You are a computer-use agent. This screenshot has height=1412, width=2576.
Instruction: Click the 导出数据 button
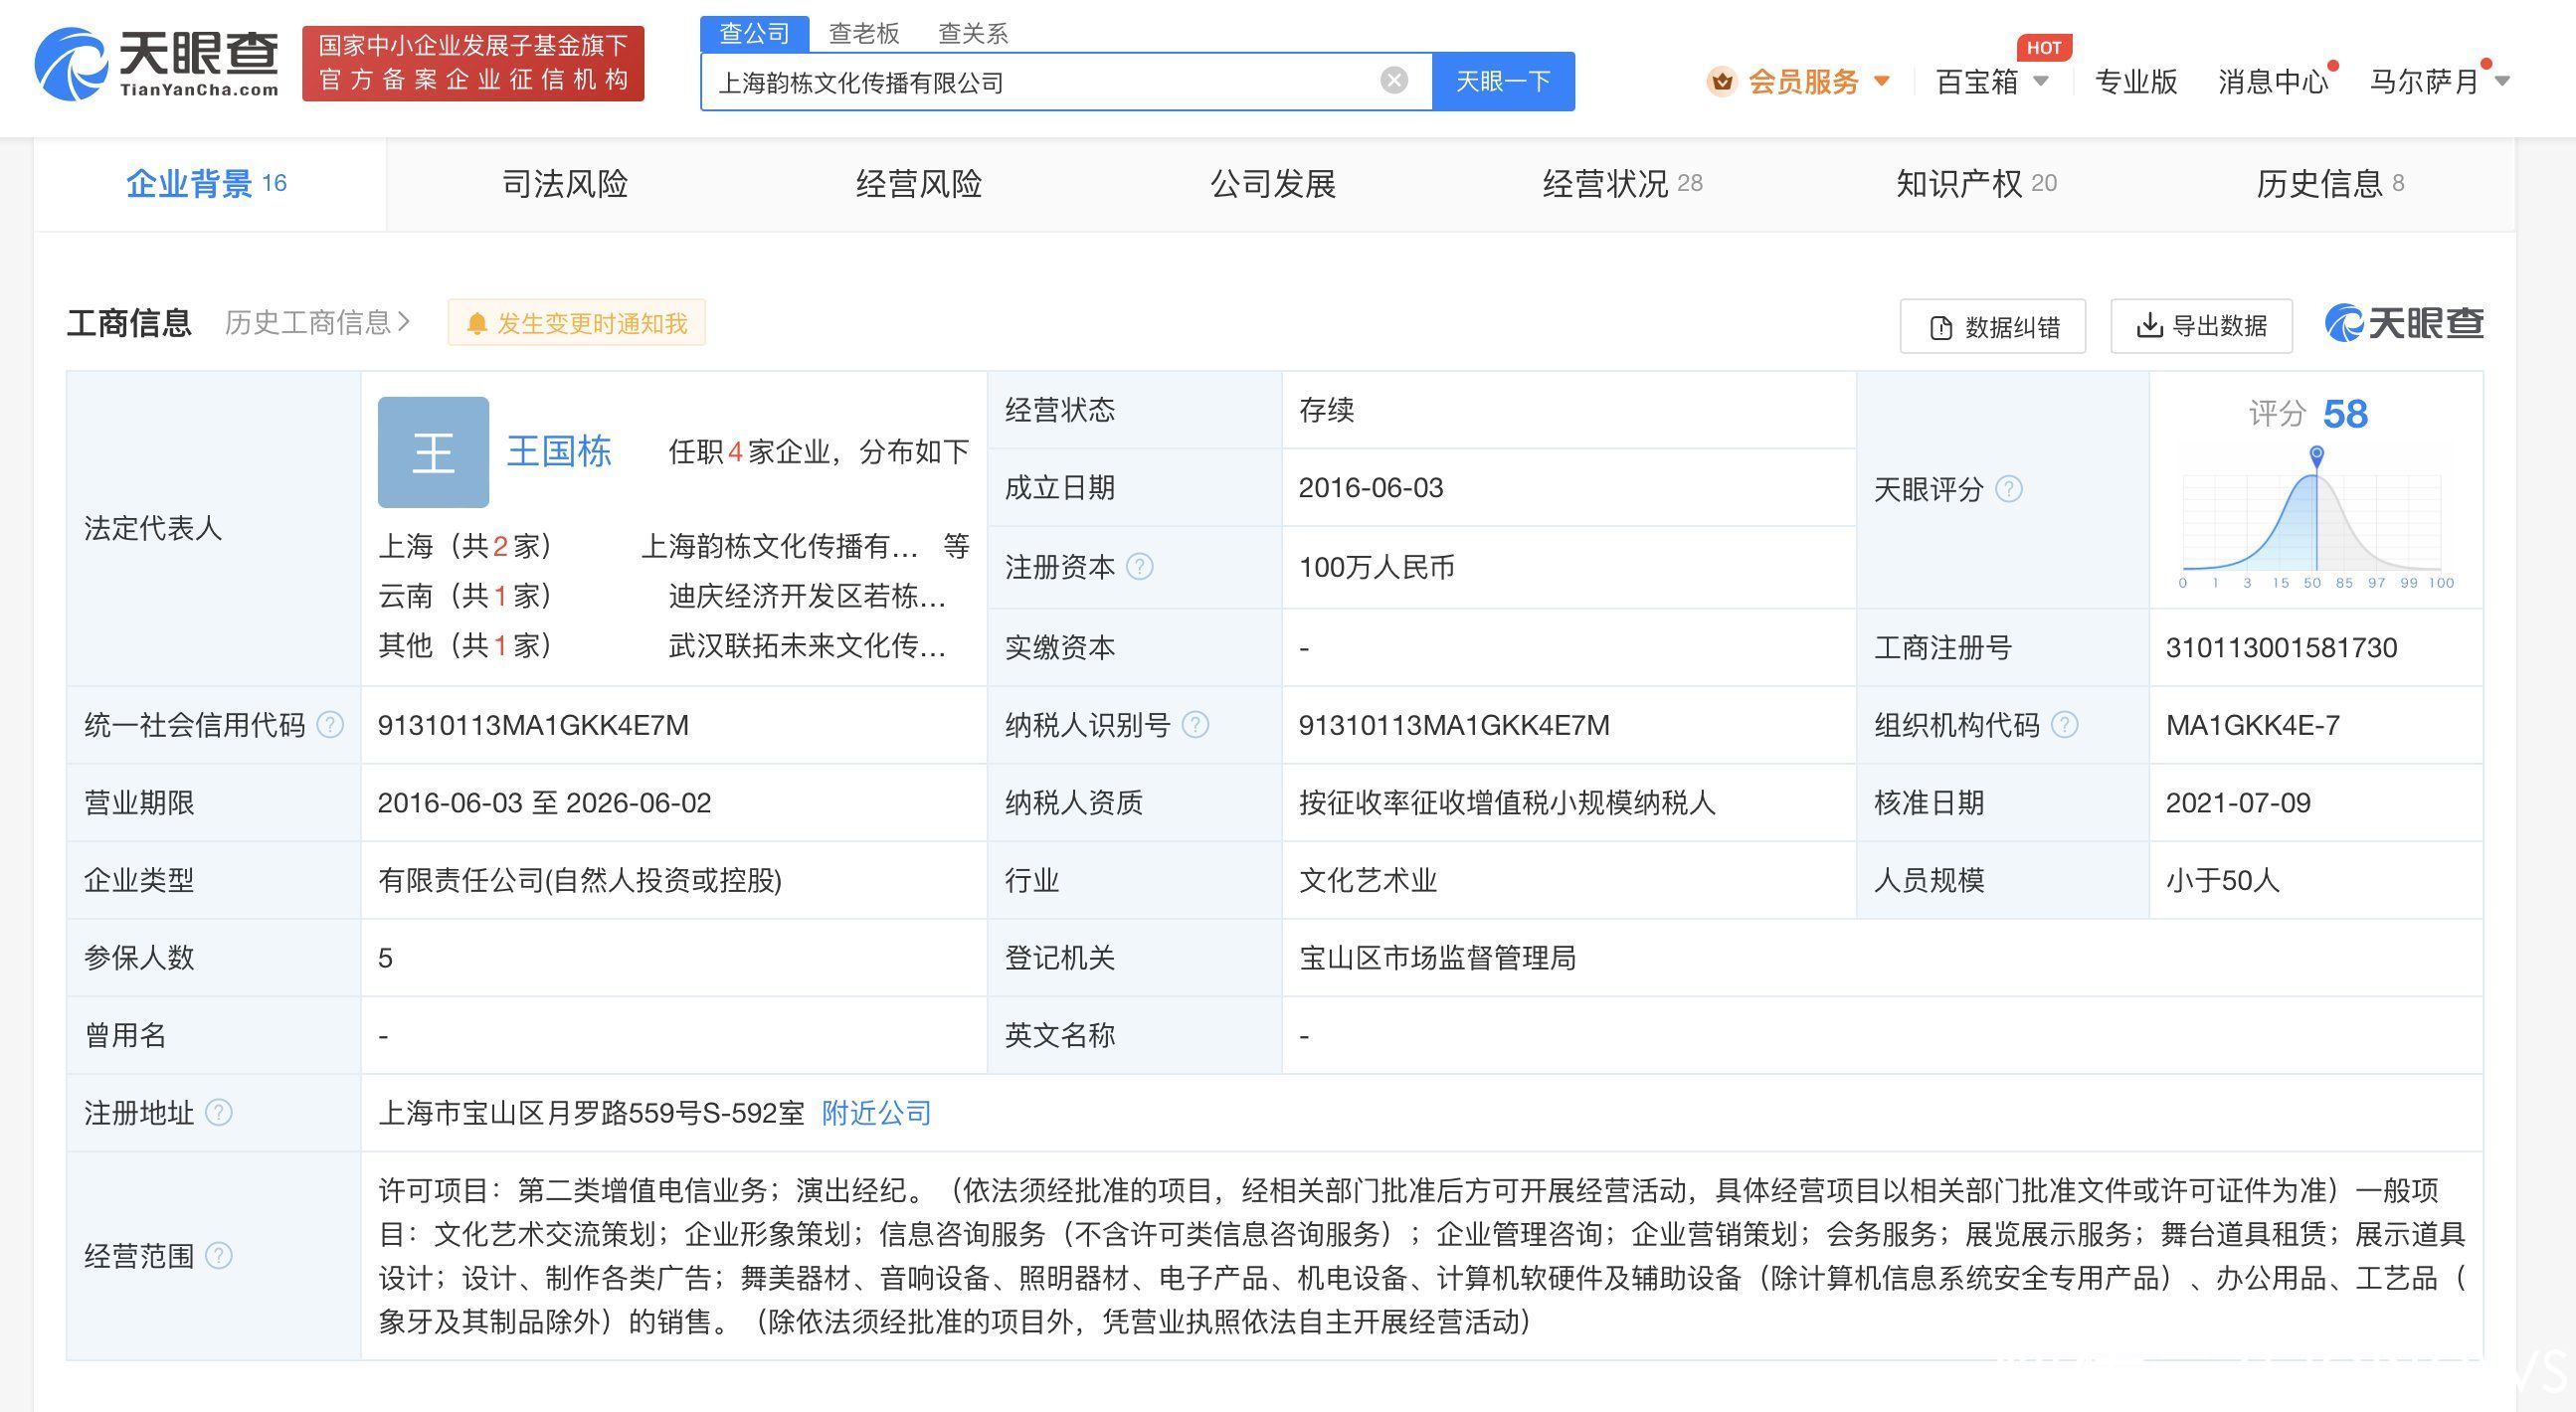2201,326
